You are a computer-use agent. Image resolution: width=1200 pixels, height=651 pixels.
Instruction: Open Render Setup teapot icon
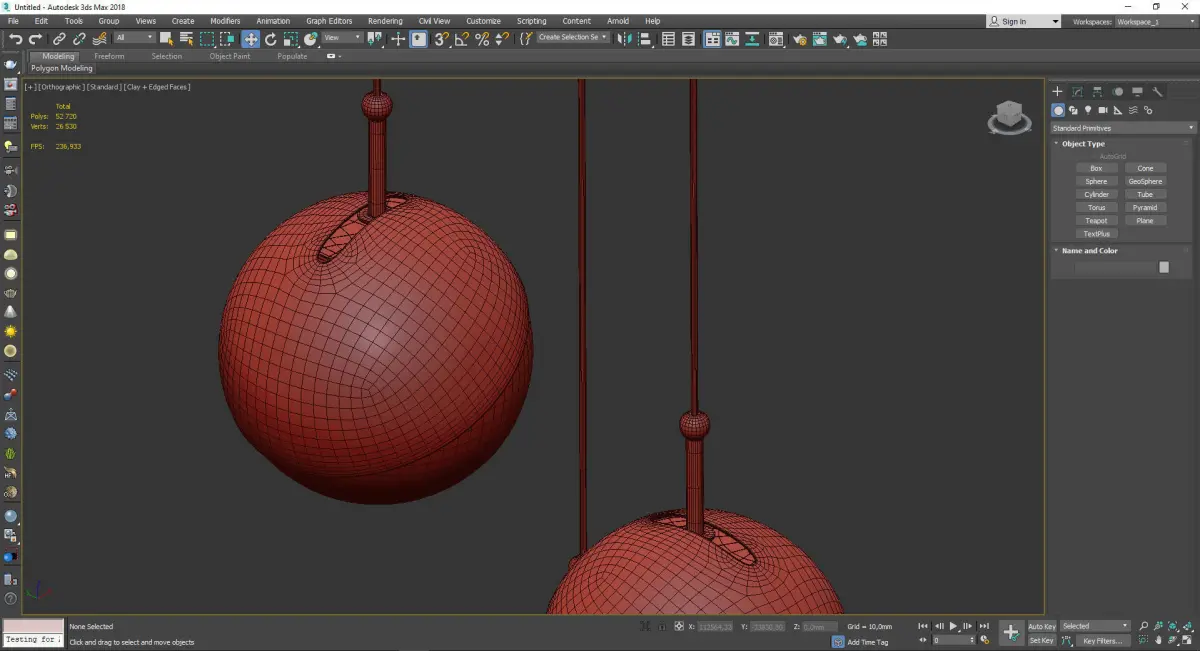[799, 39]
